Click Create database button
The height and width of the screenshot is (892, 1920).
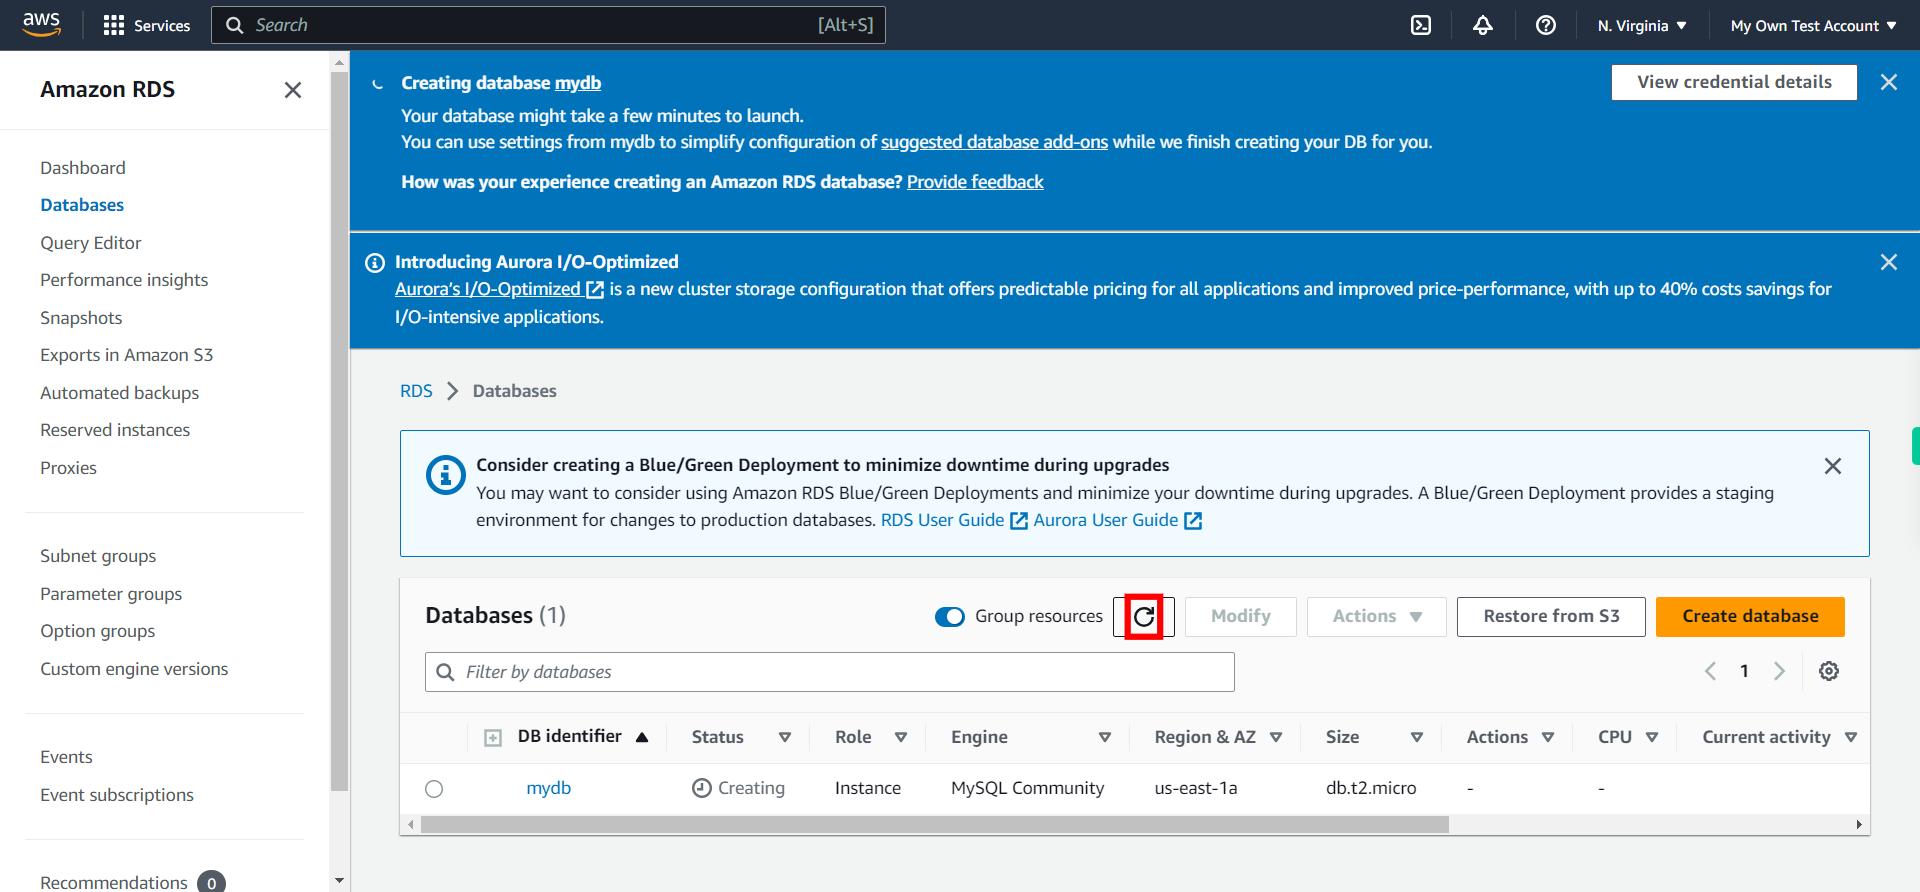(x=1750, y=616)
